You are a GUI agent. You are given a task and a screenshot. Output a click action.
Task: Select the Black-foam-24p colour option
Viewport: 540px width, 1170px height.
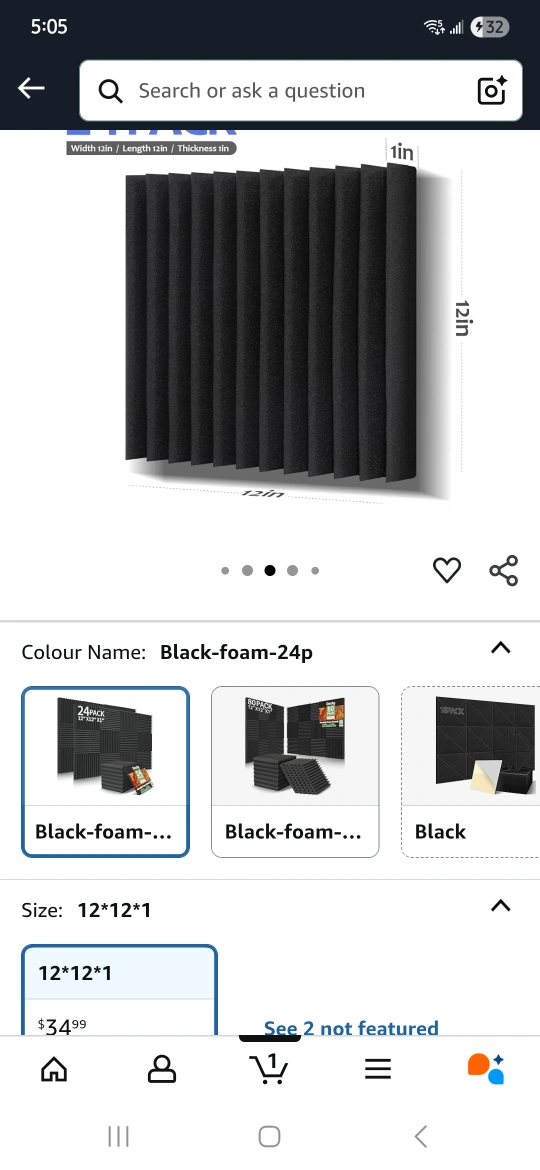105,772
